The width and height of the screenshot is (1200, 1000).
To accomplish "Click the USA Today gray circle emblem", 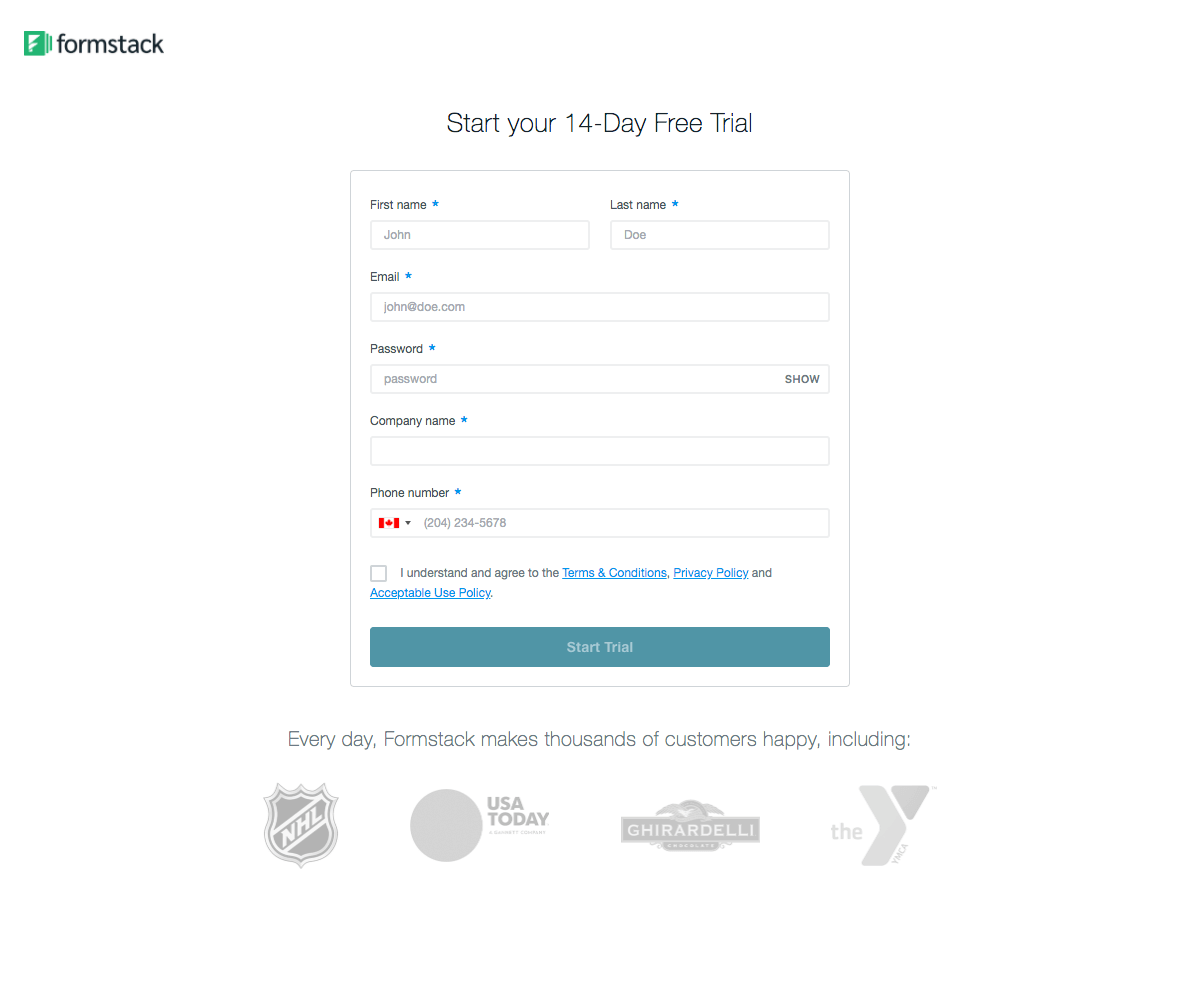I will click(446, 825).
